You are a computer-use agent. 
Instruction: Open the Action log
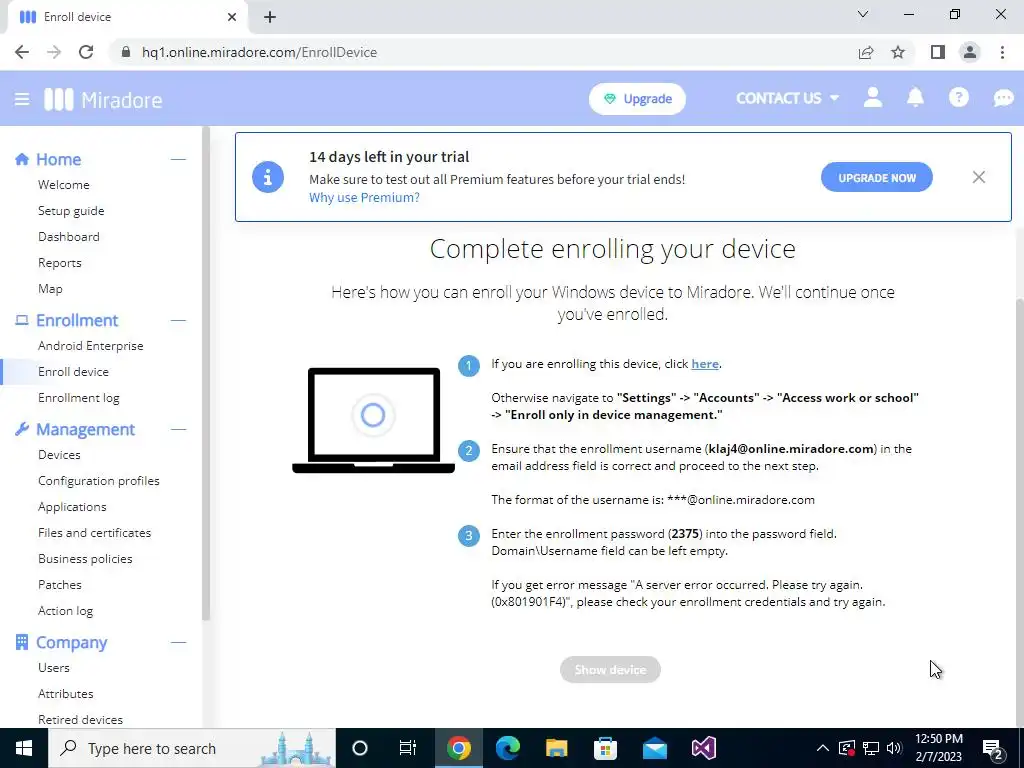click(x=65, y=611)
